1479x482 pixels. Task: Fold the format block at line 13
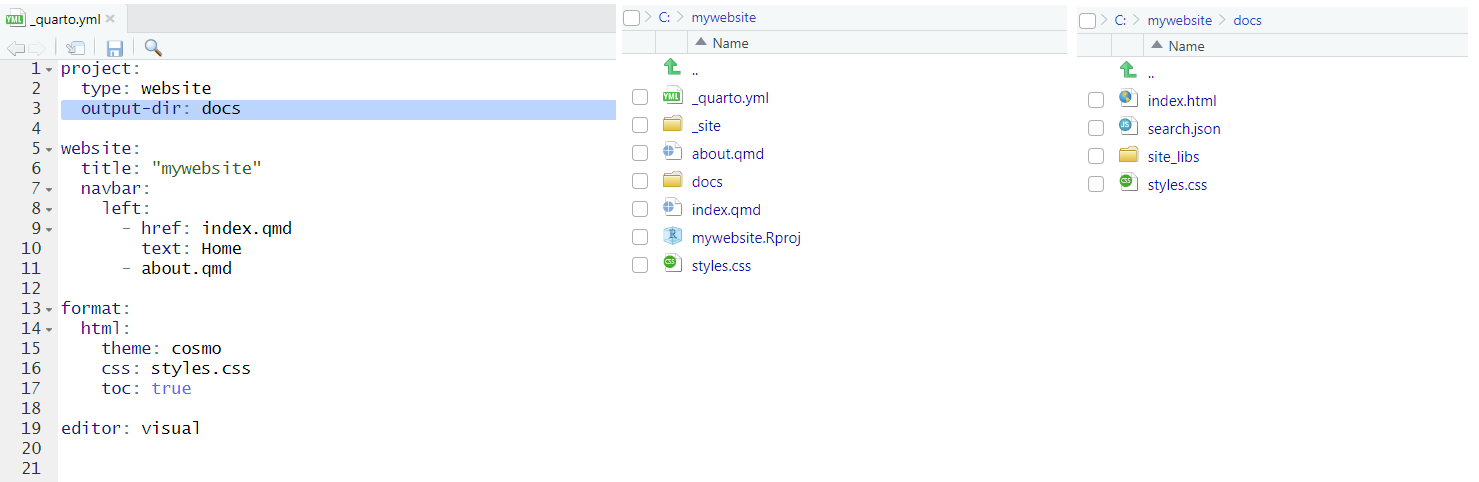(x=49, y=309)
